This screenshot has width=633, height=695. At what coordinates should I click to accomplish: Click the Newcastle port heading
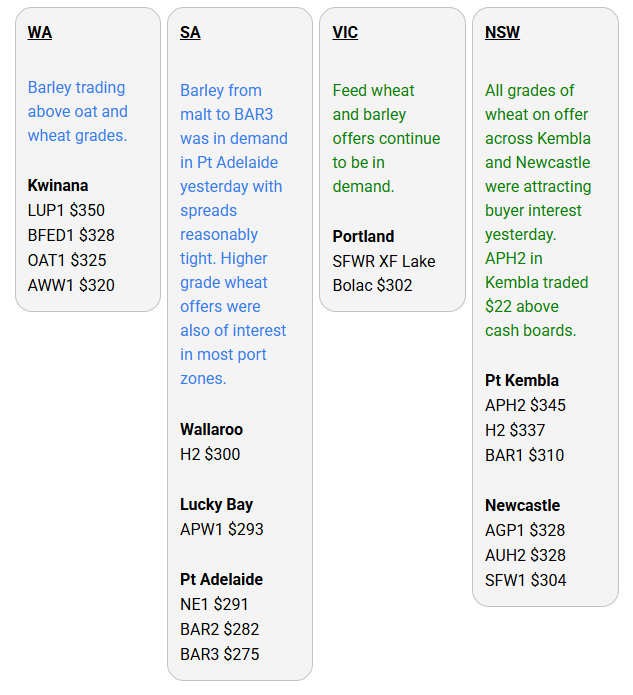[522, 505]
